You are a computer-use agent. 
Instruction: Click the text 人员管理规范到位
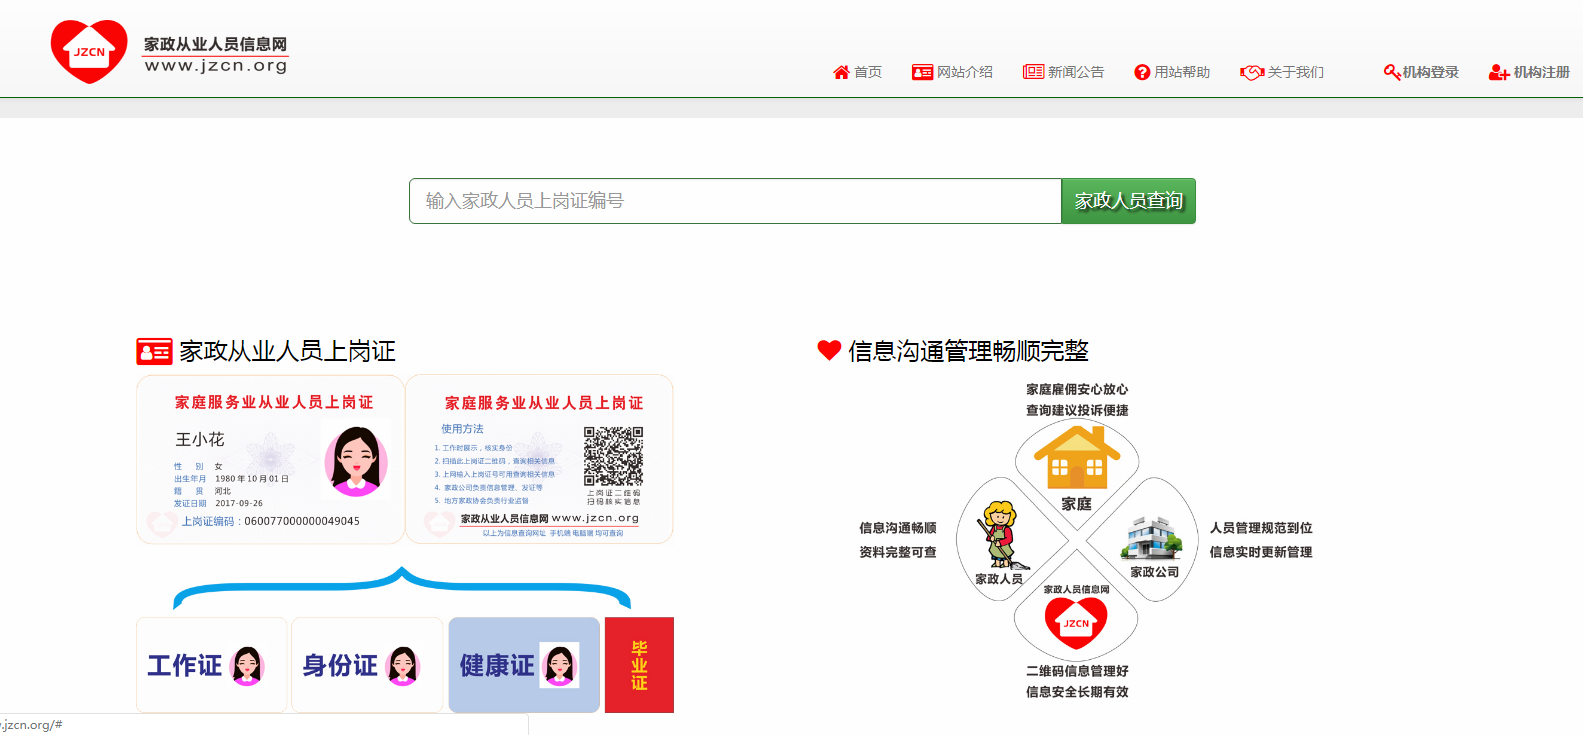(1261, 528)
